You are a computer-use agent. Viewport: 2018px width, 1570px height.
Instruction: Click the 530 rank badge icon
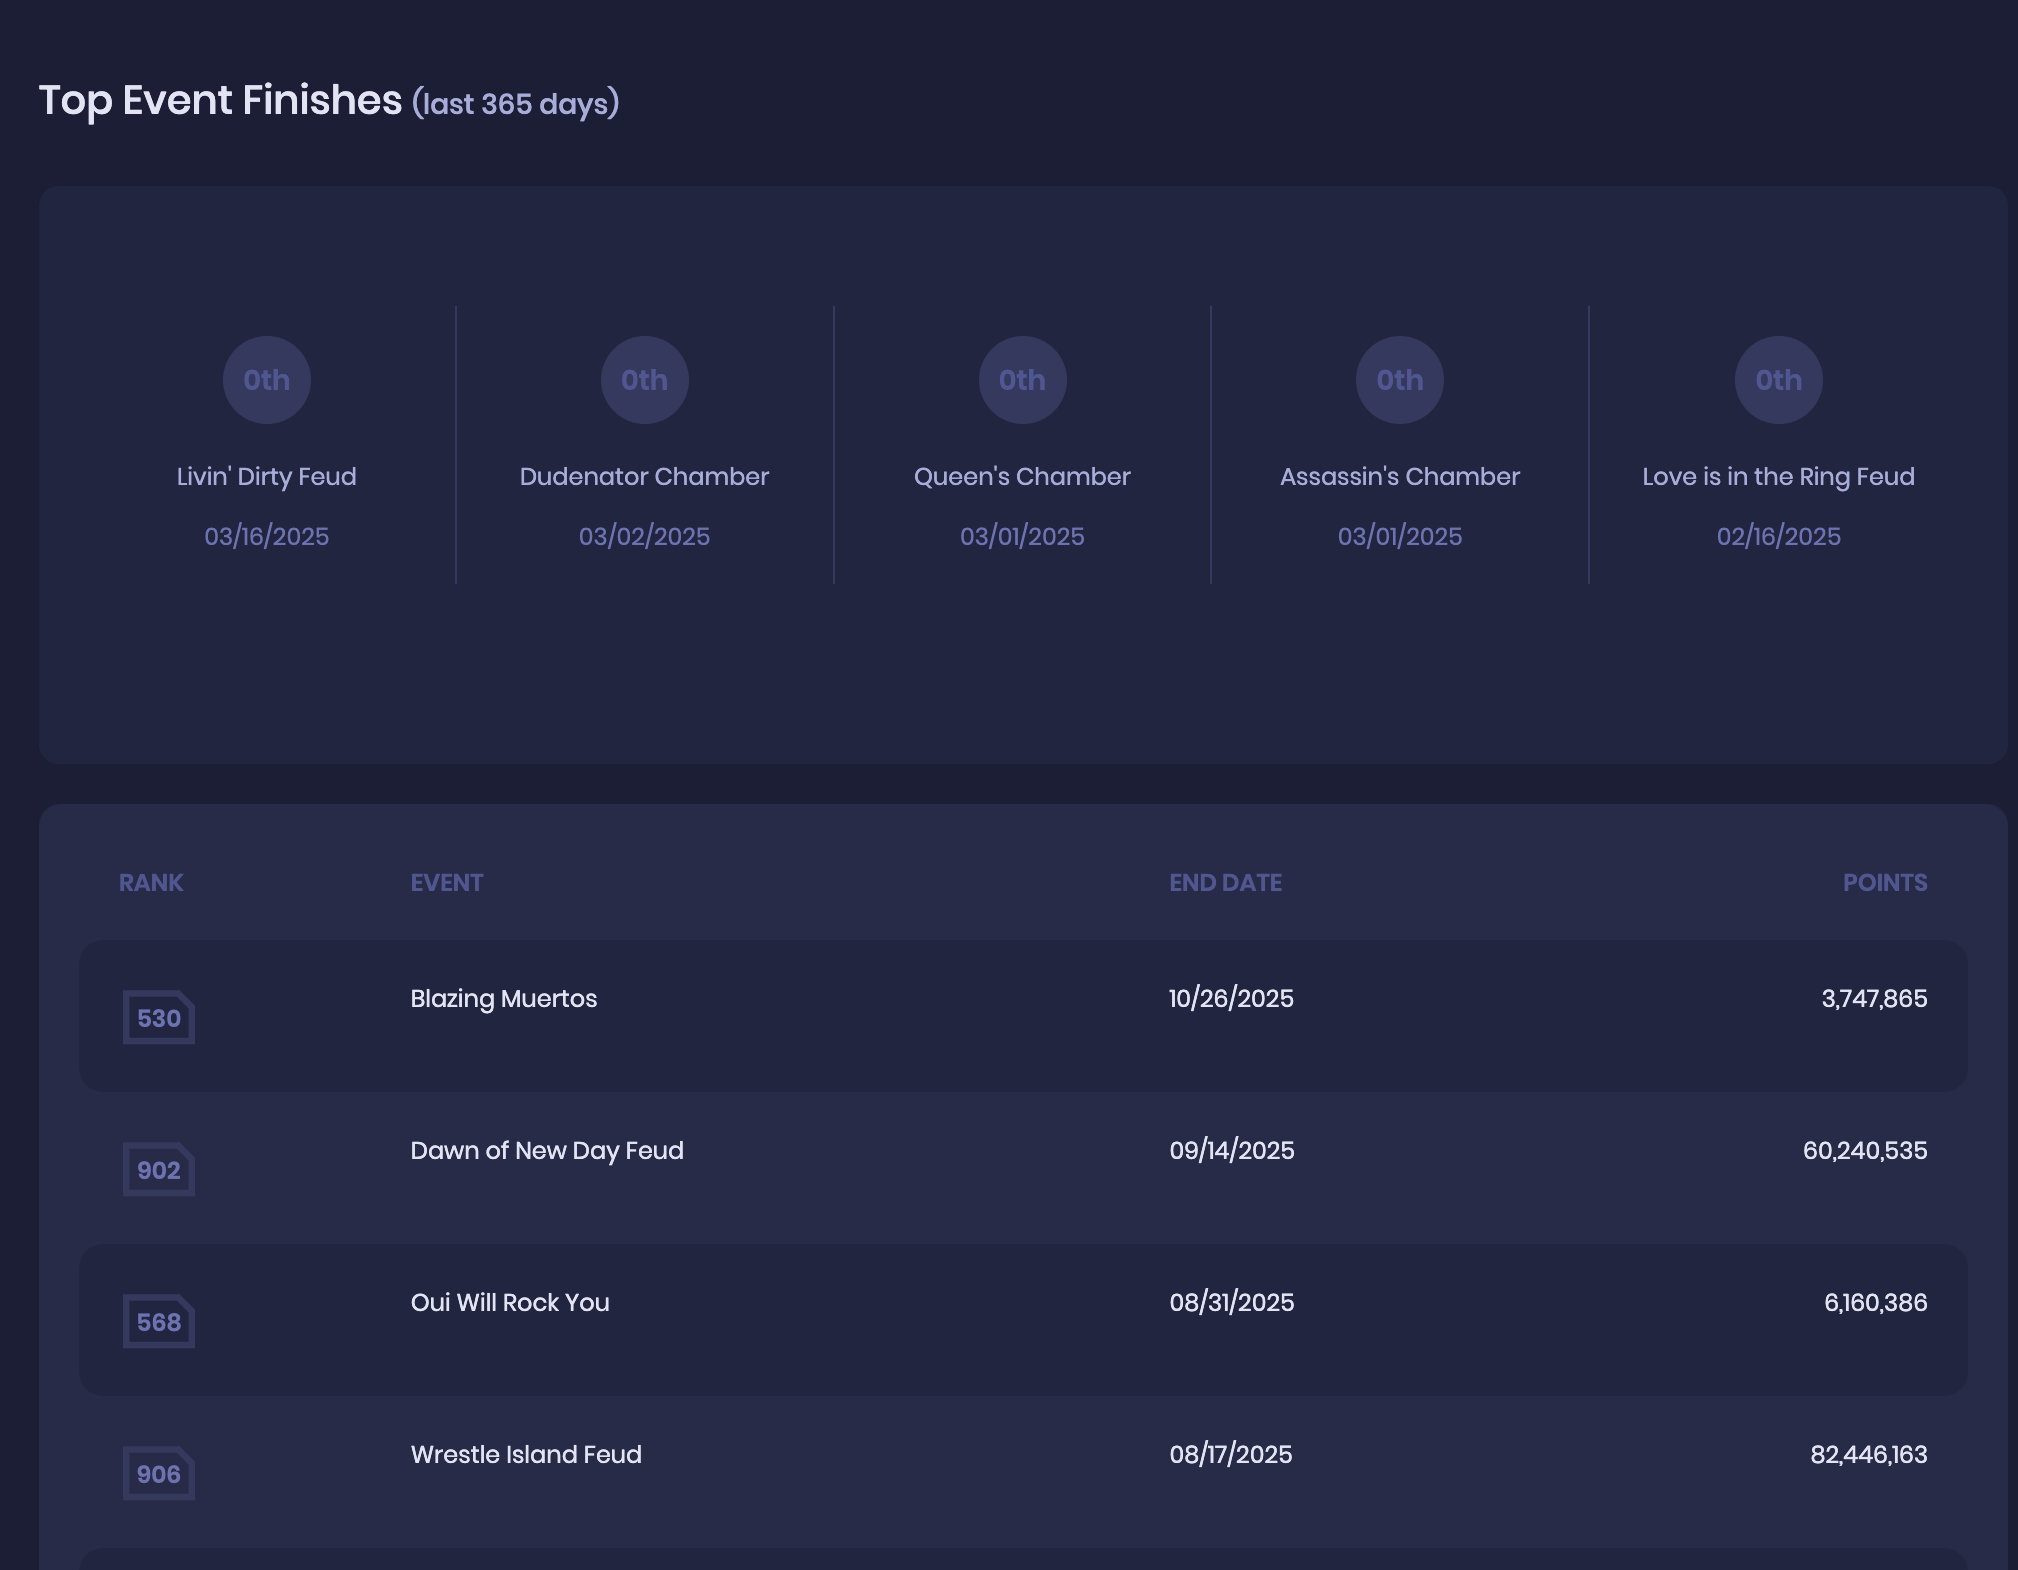point(158,1017)
